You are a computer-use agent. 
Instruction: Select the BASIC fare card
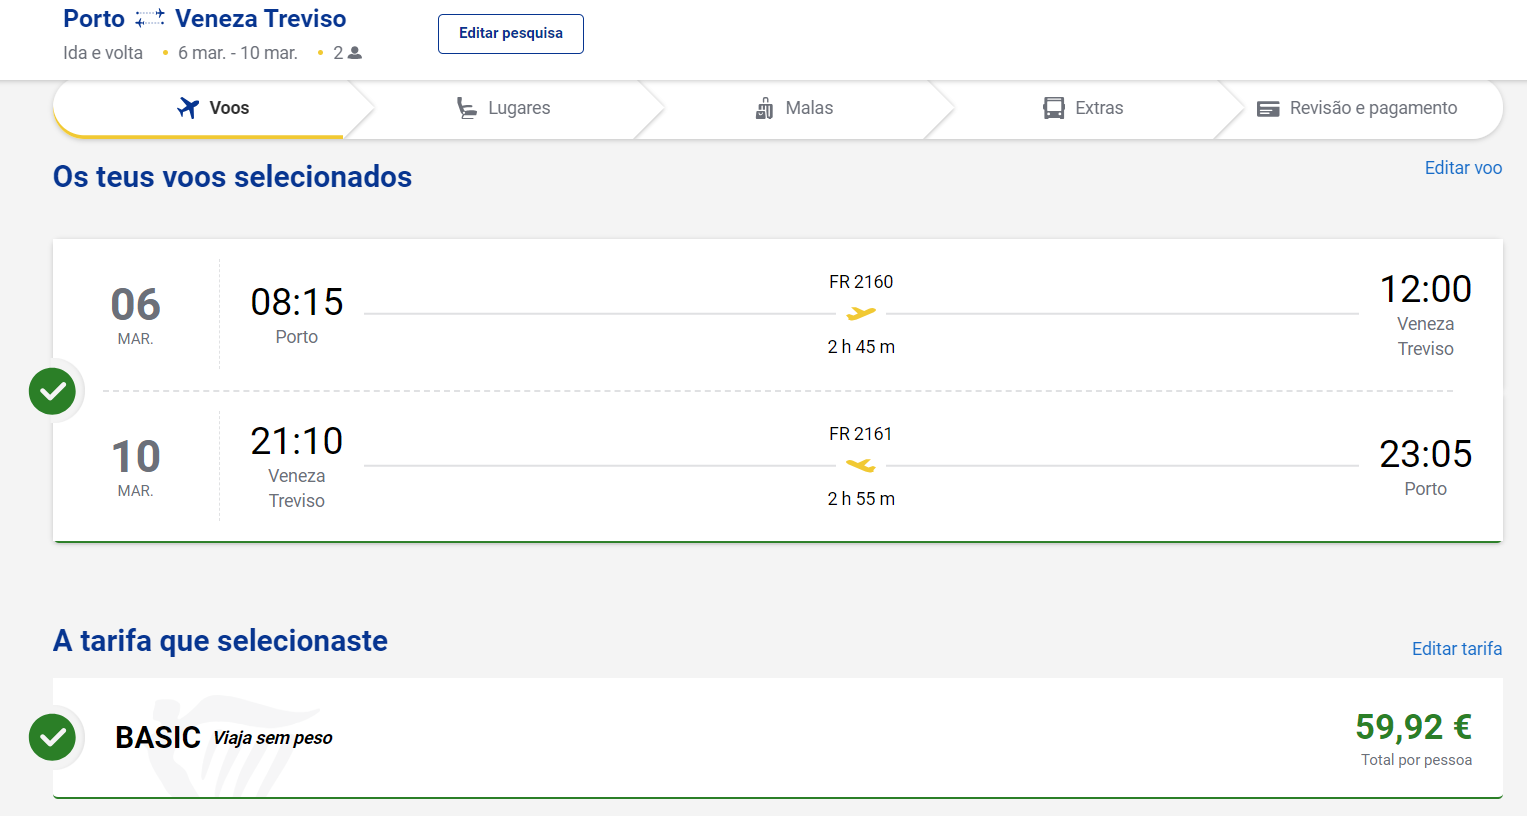pyautogui.click(x=778, y=738)
